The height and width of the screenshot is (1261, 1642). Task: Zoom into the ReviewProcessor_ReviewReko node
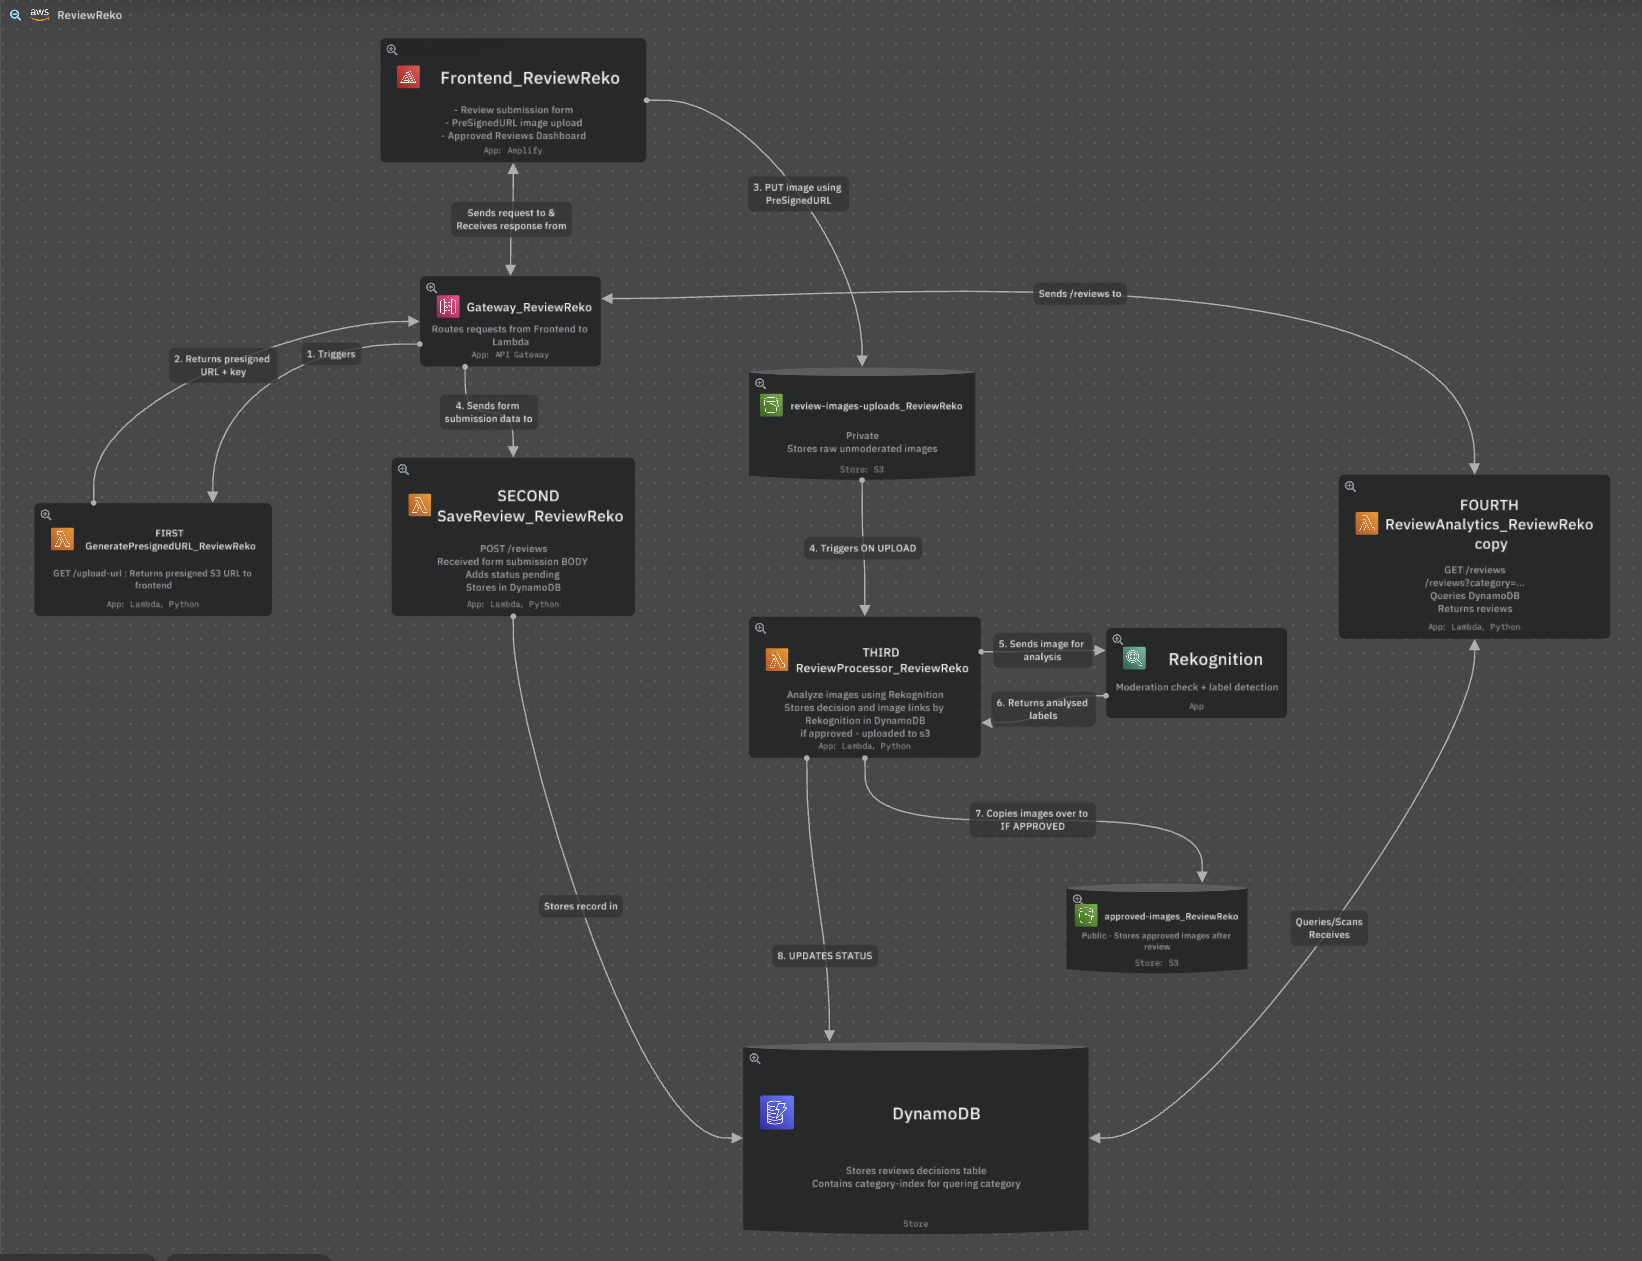tap(760, 628)
